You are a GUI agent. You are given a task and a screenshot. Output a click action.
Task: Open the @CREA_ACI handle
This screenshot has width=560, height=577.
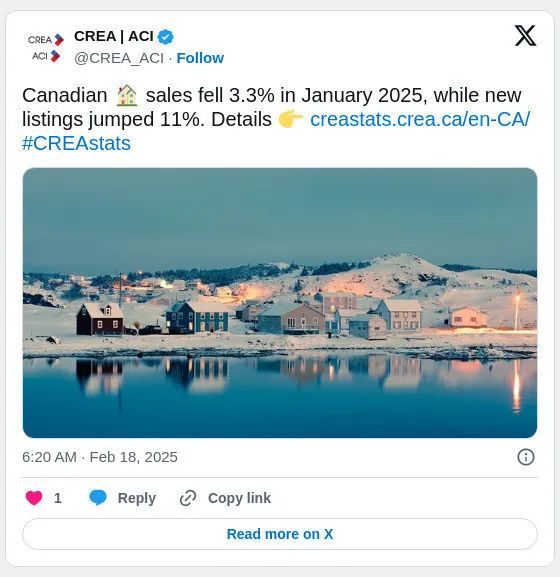point(119,59)
